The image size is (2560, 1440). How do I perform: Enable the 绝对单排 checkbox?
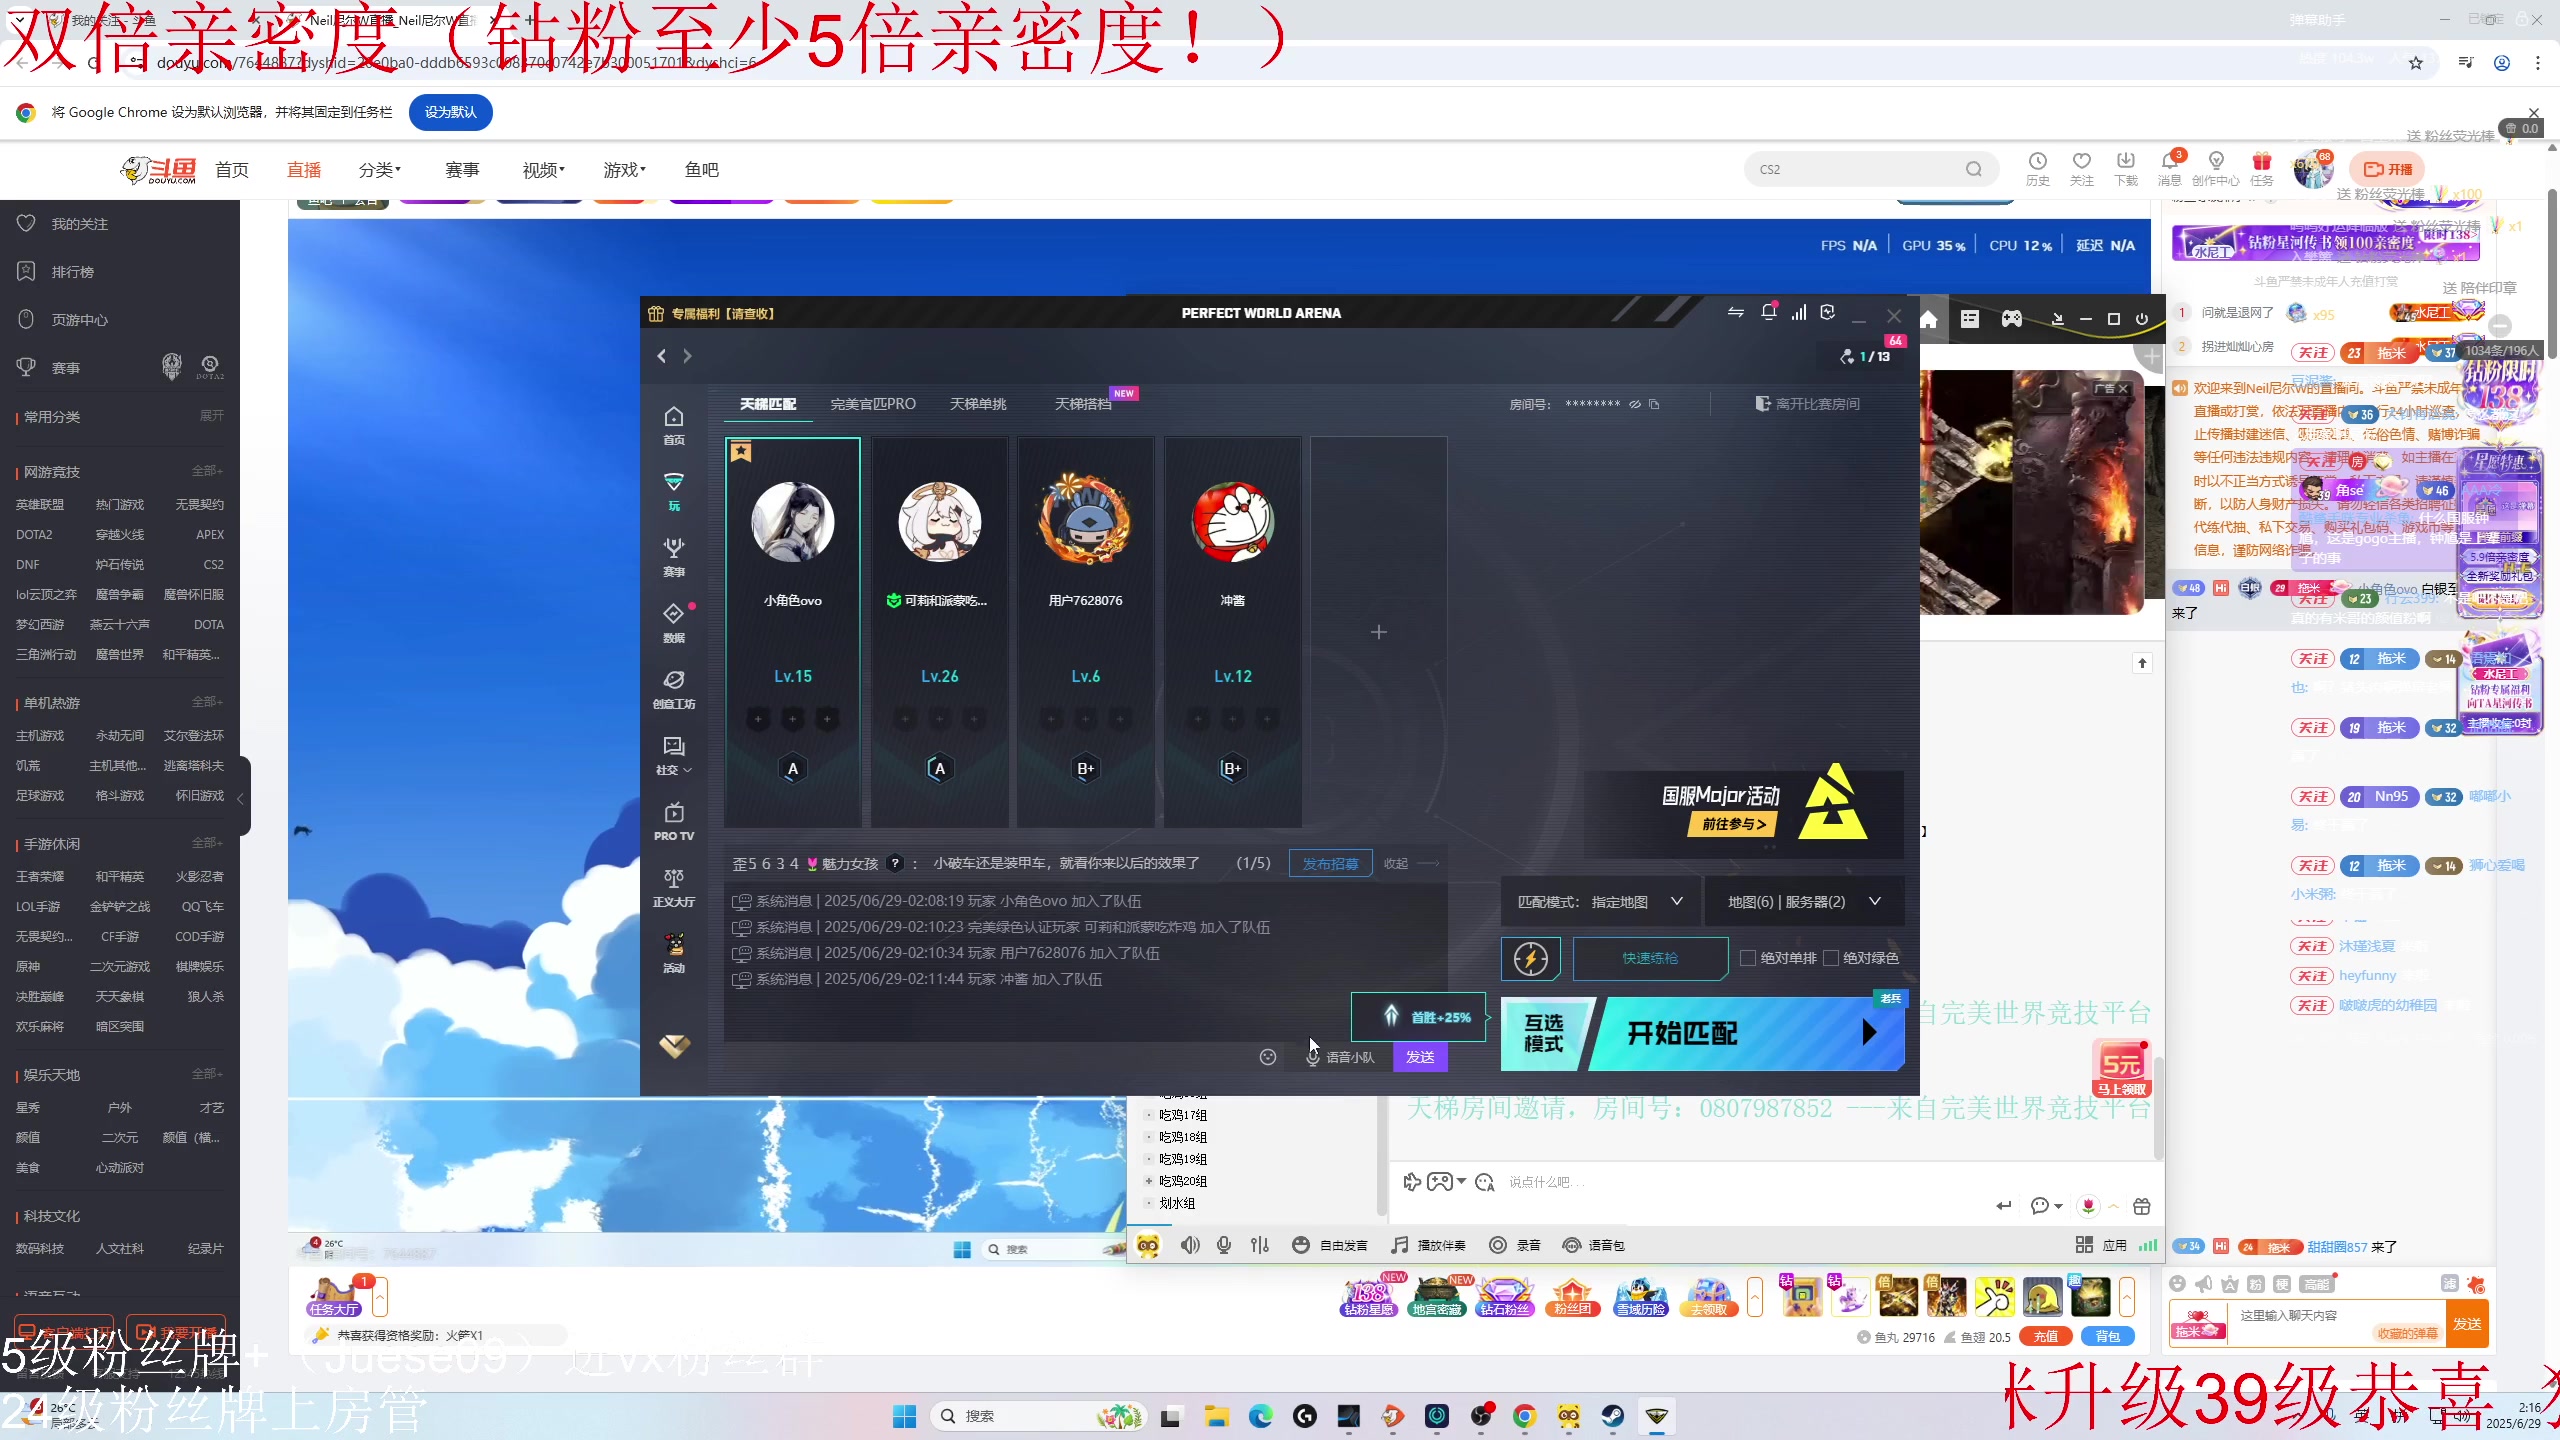(x=1748, y=958)
